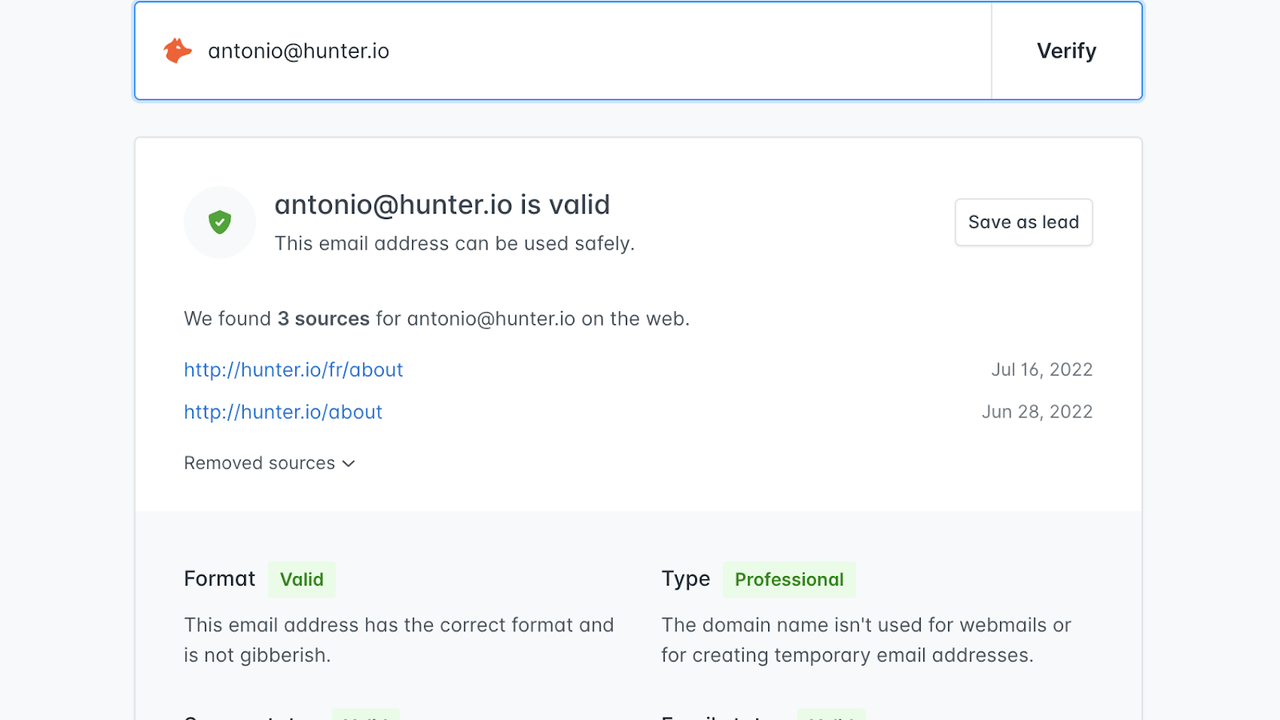Click the green Valid badge beside Format
This screenshot has width=1280, height=720.
pos(301,580)
